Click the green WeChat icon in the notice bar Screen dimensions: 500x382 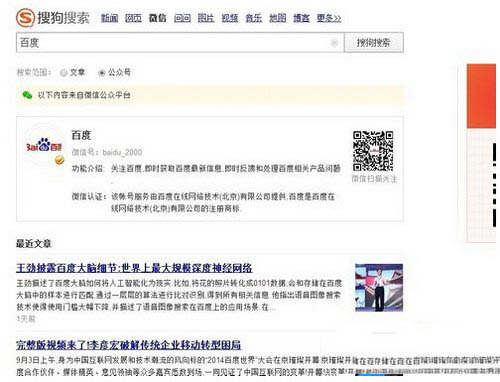(x=27, y=95)
